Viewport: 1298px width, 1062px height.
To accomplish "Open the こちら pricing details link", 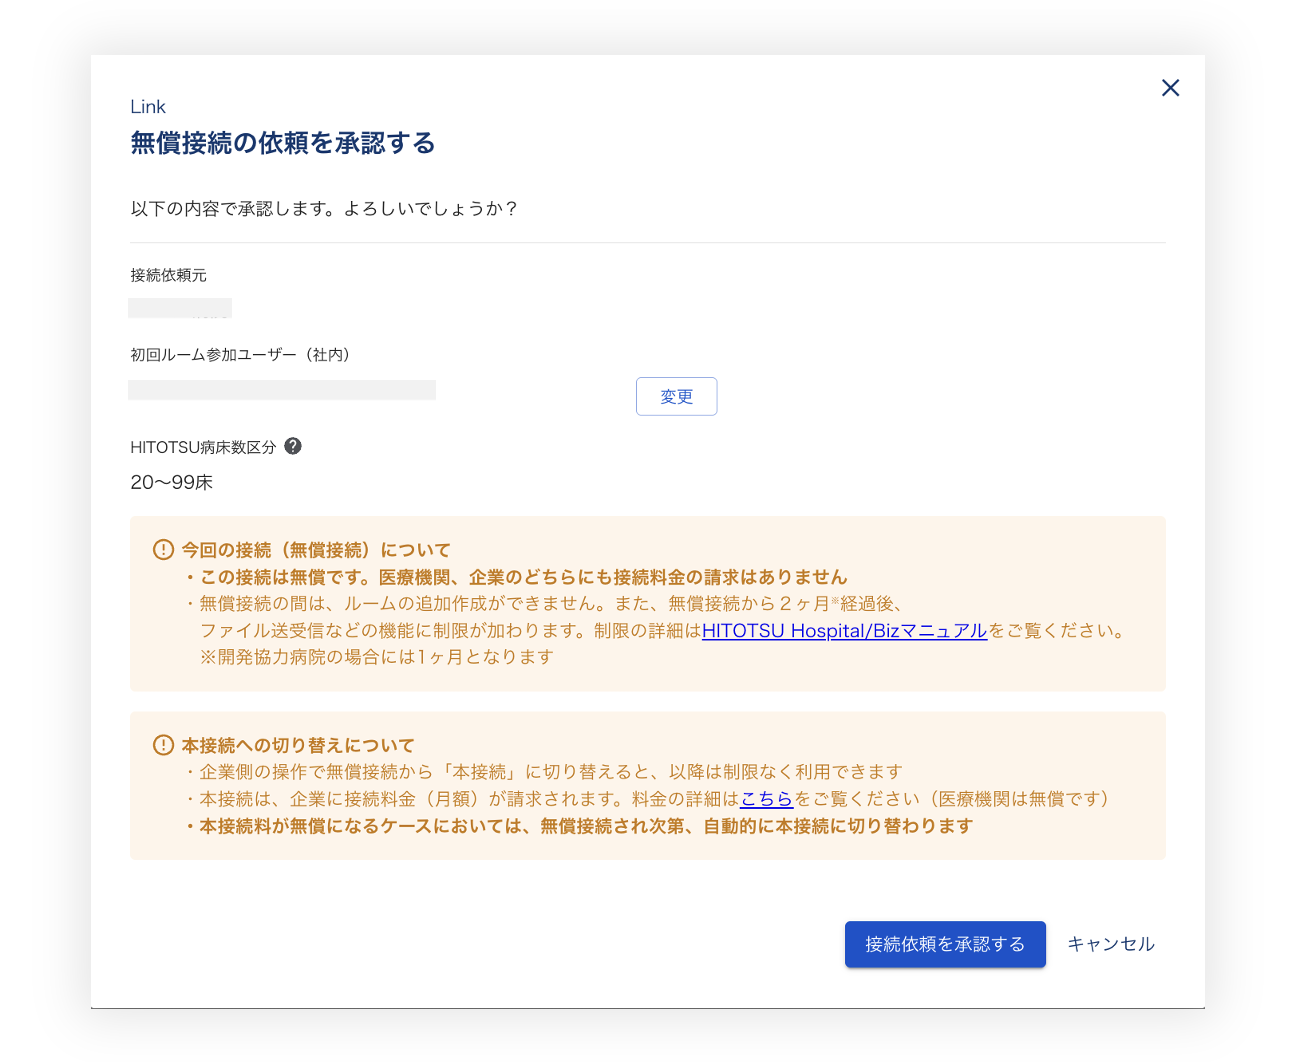I will pos(766,799).
